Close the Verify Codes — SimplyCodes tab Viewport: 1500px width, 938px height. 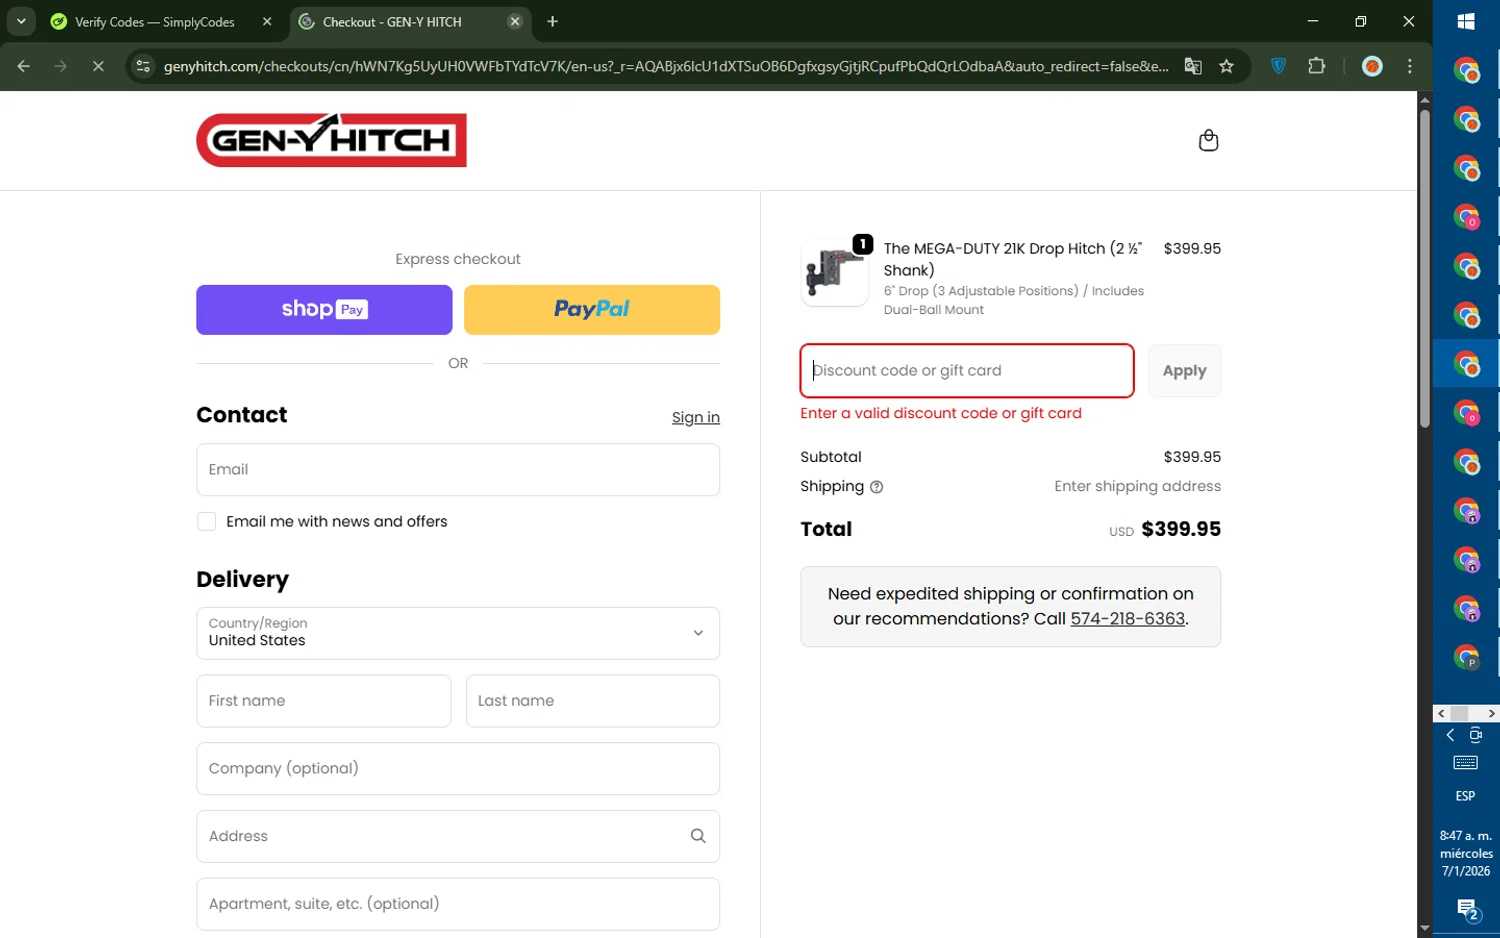click(267, 21)
